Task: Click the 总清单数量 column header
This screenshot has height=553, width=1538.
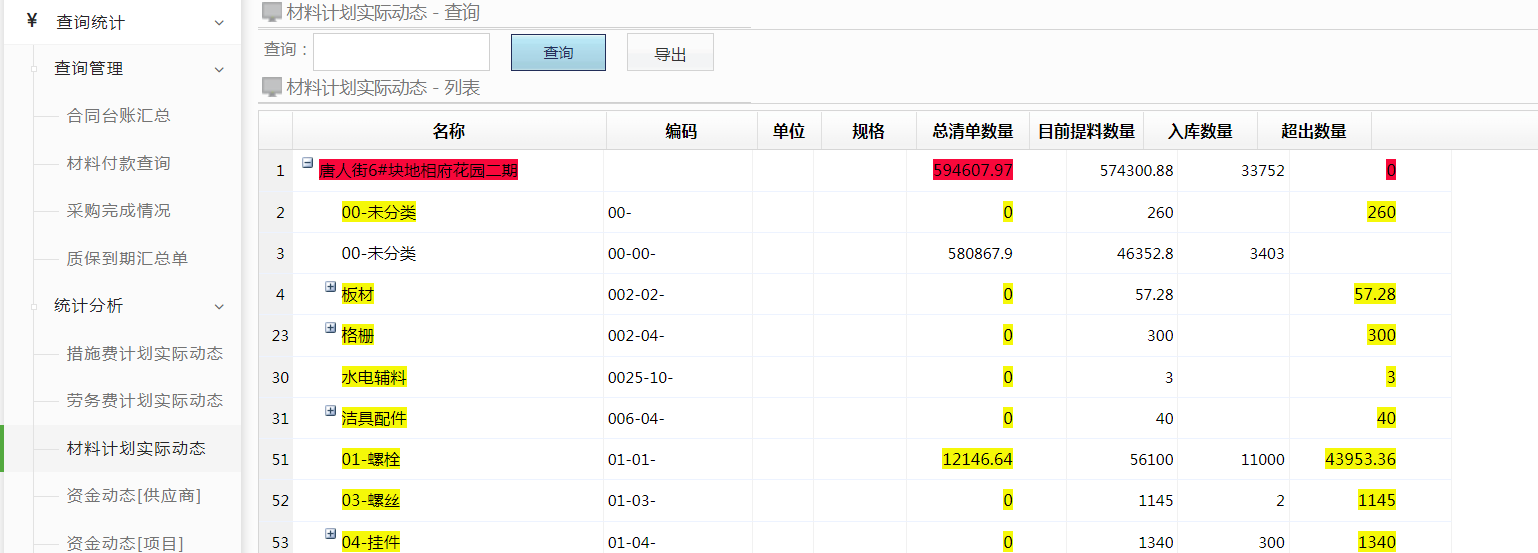Action: pyautogui.click(x=972, y=131)
